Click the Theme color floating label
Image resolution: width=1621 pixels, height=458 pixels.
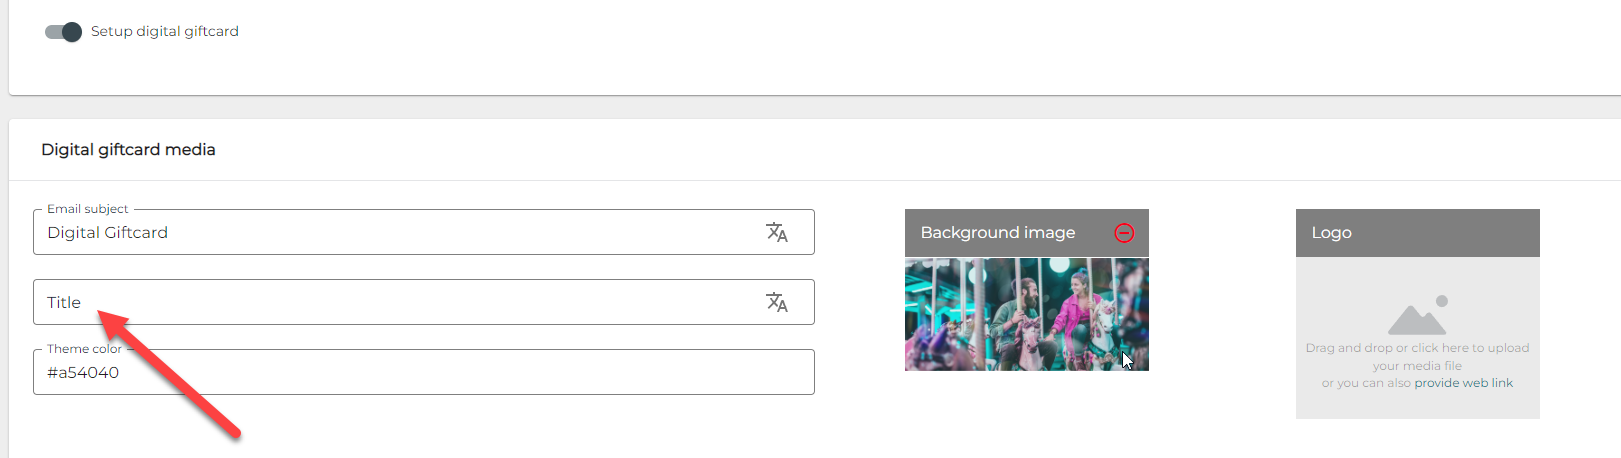(x=84, y=349)
